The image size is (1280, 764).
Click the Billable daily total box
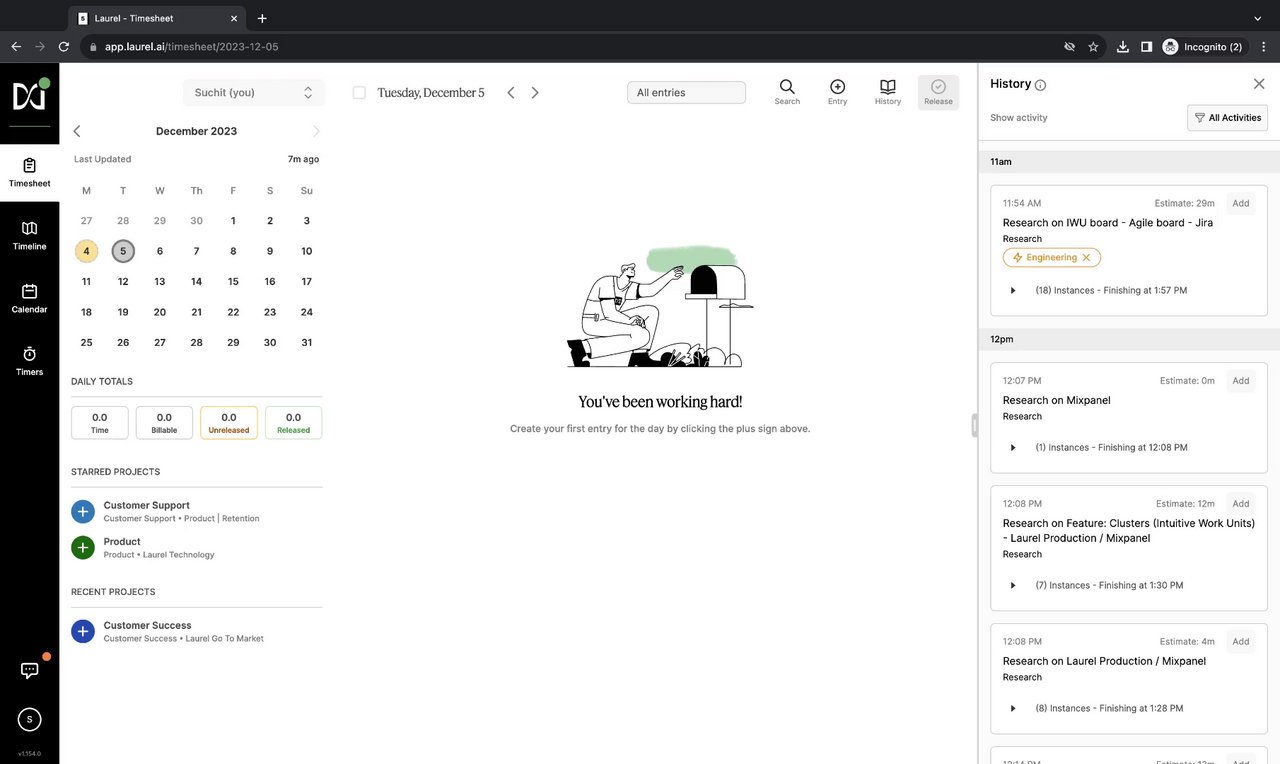pos(164,422)
